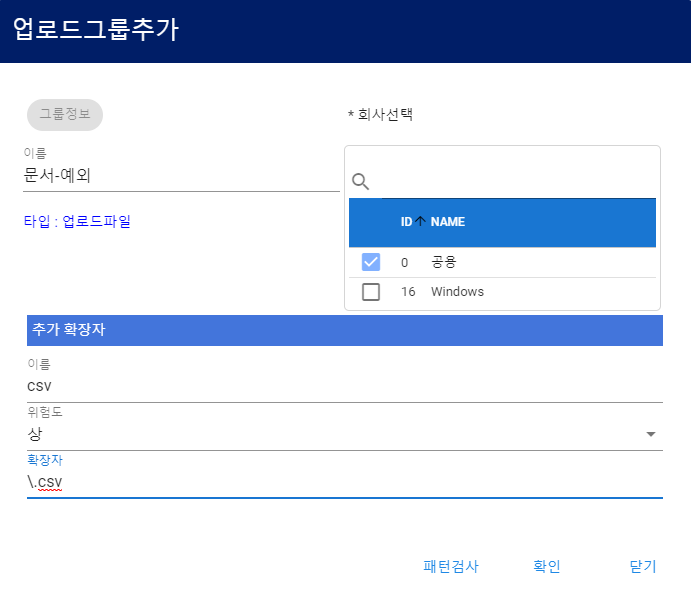Click the ID value 16

click(408, 292)
